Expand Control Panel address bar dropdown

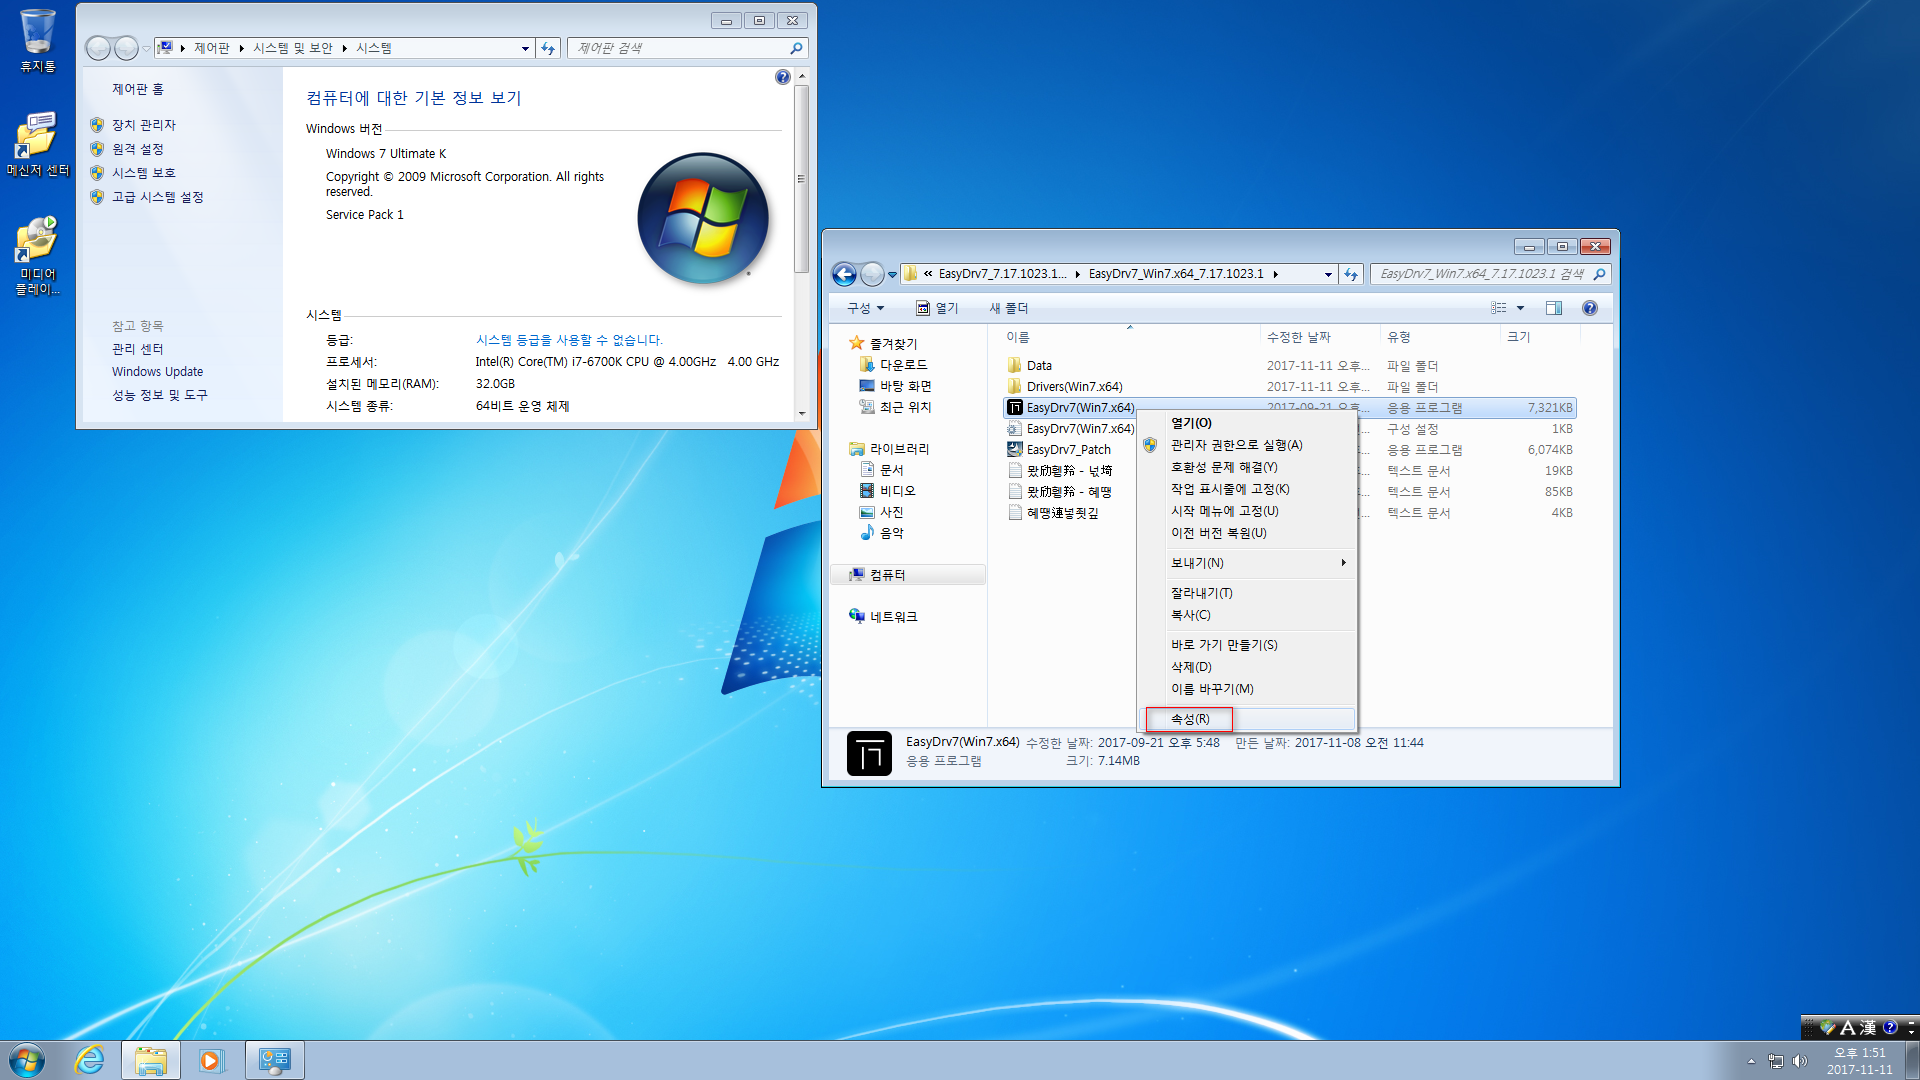[x=525, y=48]
